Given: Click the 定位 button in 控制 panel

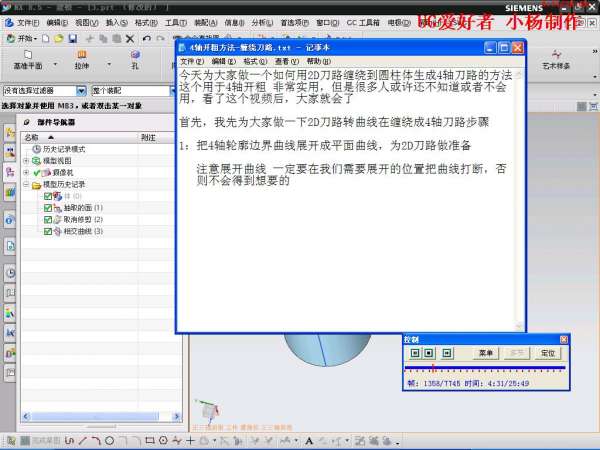Looking at the screenshot, I should [548, 353].
